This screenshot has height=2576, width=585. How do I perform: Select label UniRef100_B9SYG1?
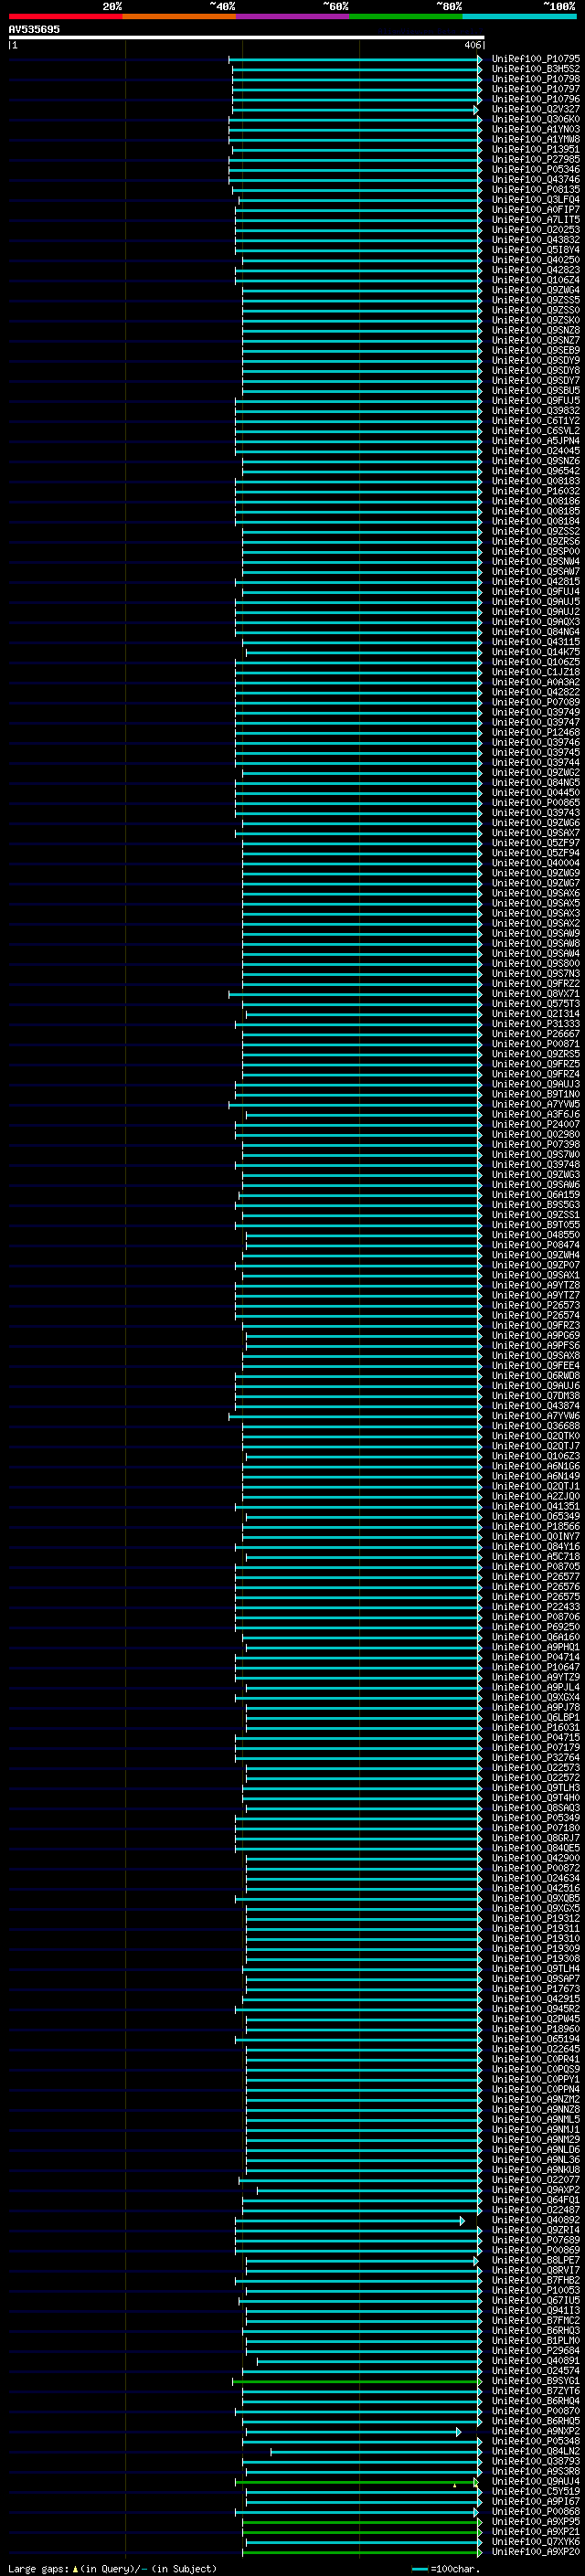(535, 2381)
